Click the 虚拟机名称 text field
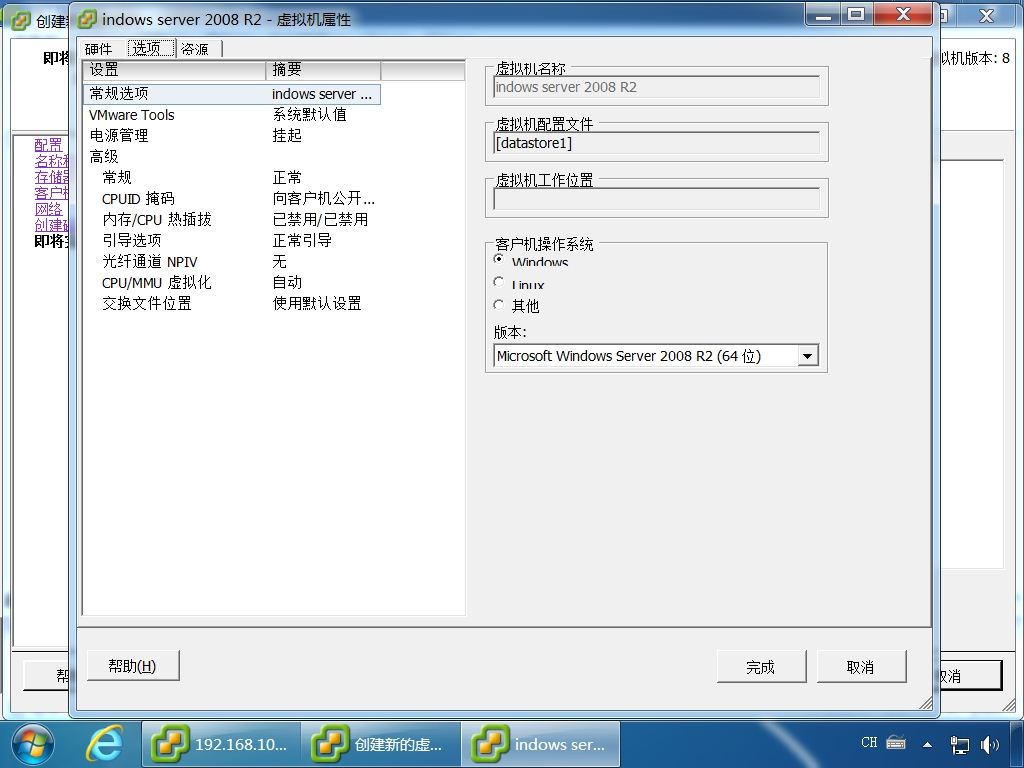 point(656,88)
